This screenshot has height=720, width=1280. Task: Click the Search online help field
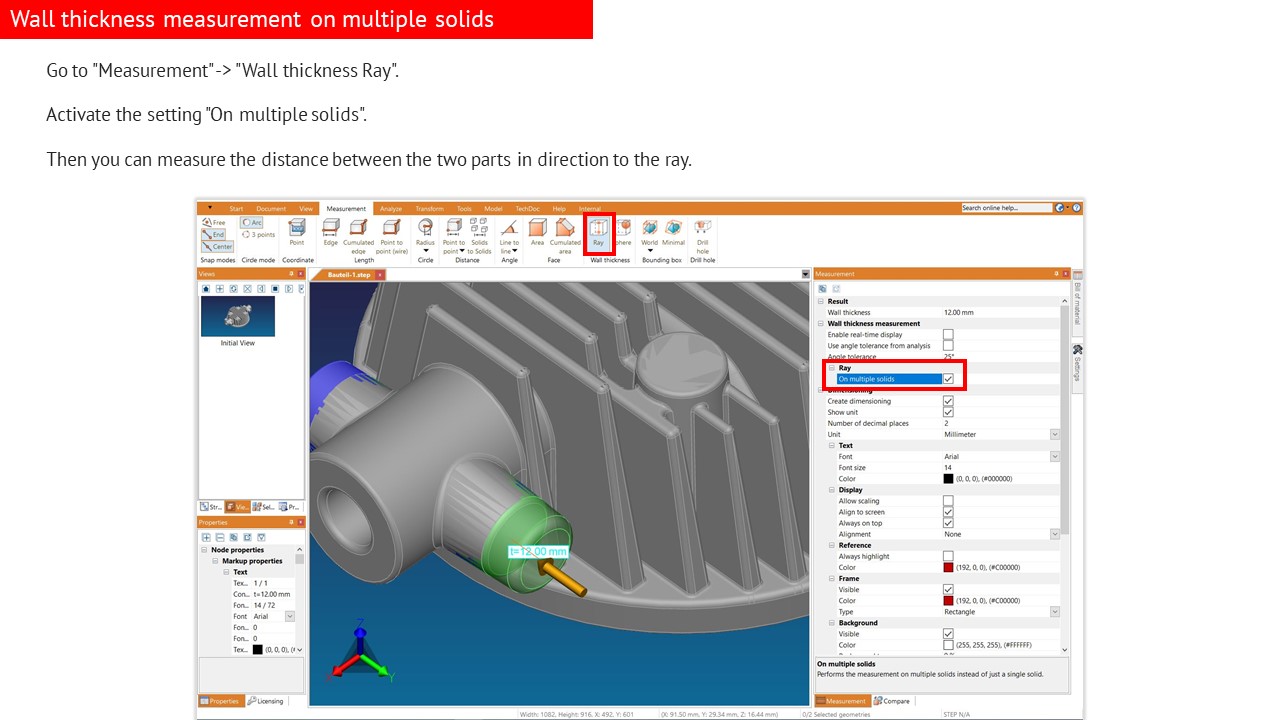pos(1005,208)
